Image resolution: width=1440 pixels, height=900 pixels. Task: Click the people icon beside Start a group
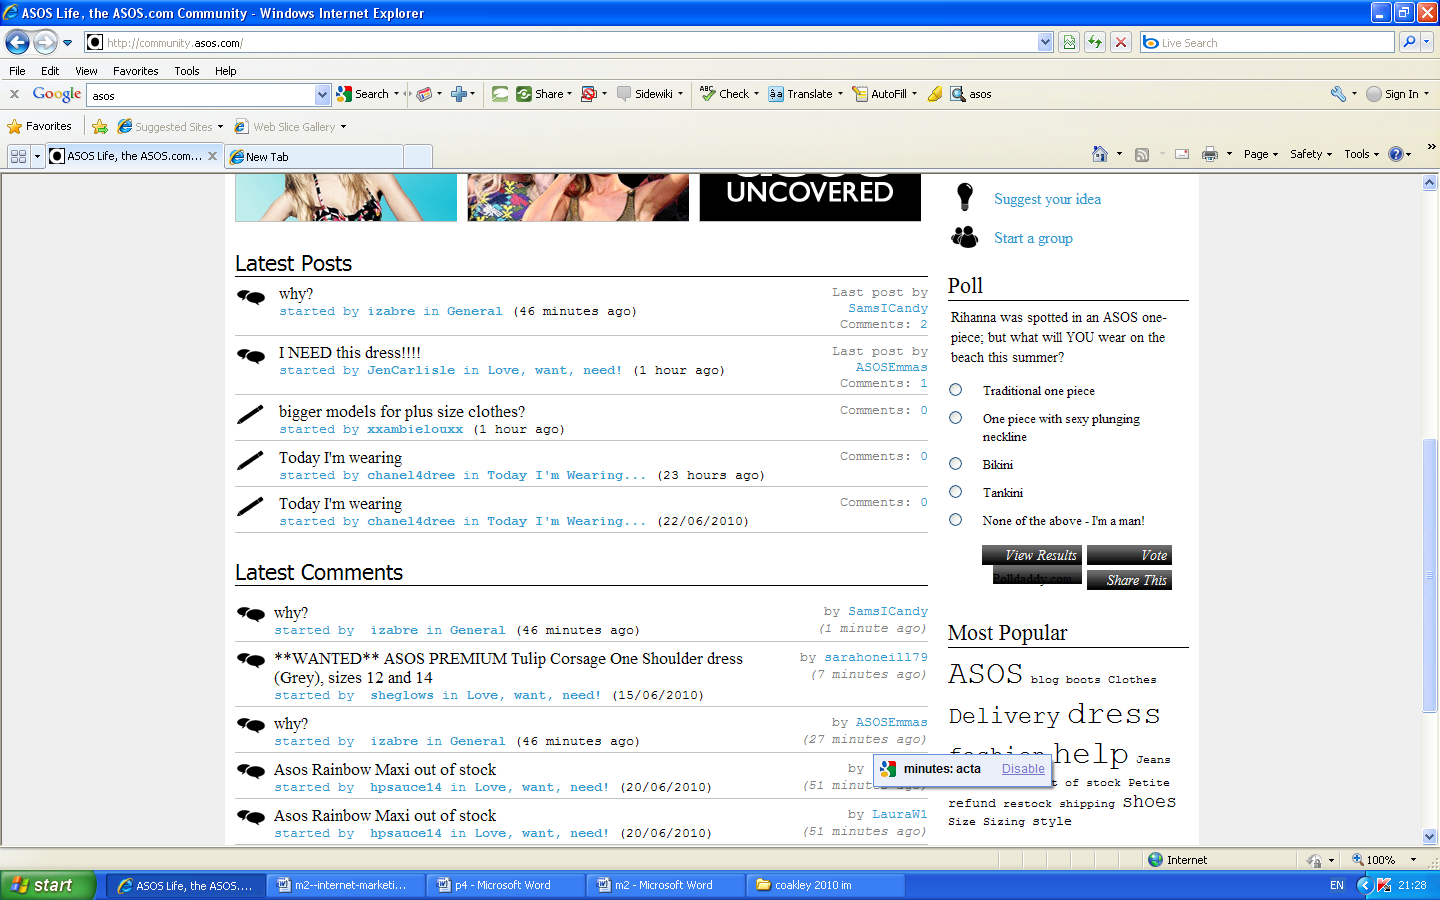965,237
